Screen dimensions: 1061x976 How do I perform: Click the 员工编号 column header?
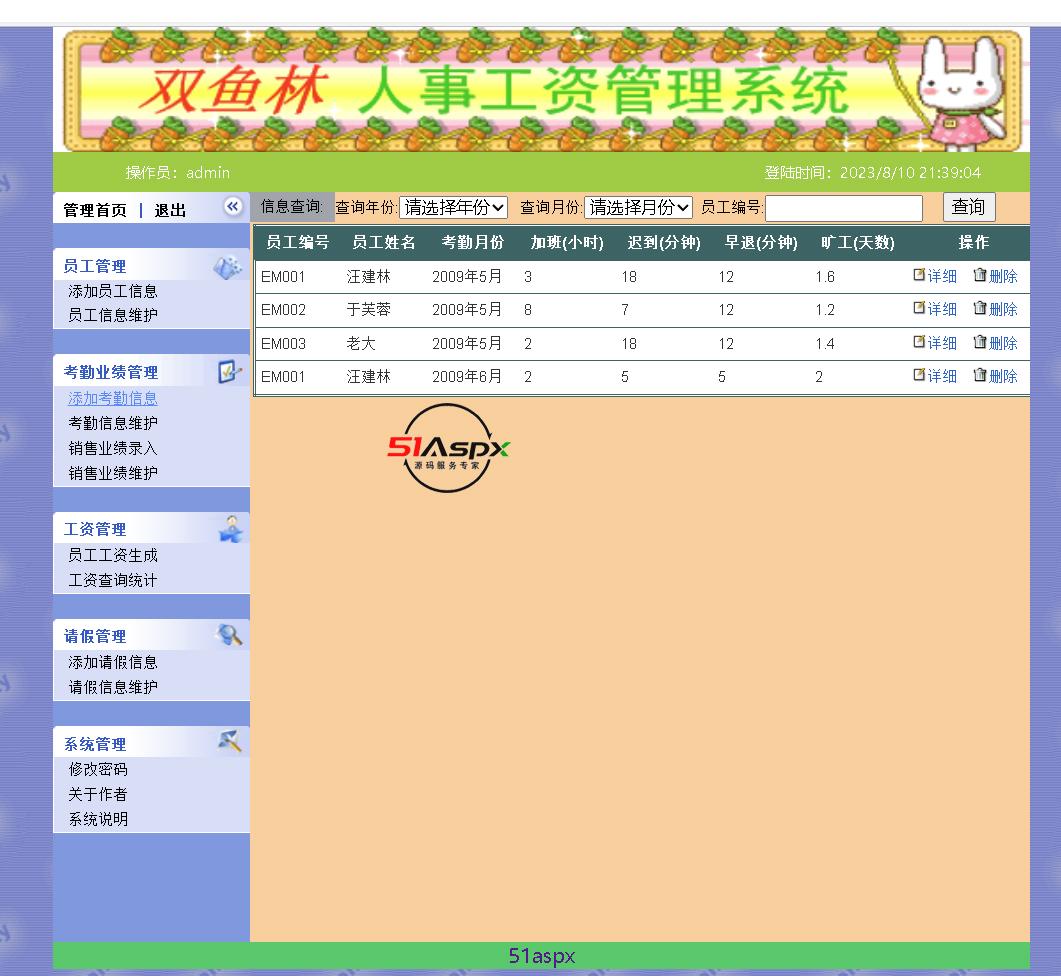pyautogui.click(x=298, y=242)
